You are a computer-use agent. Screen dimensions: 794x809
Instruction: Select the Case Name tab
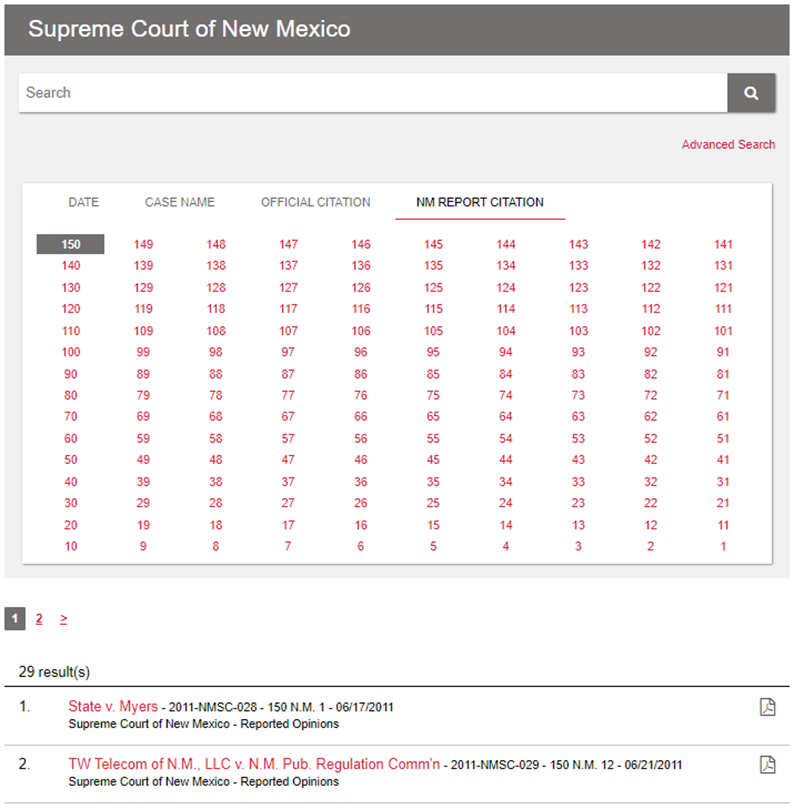coord(180,202)
